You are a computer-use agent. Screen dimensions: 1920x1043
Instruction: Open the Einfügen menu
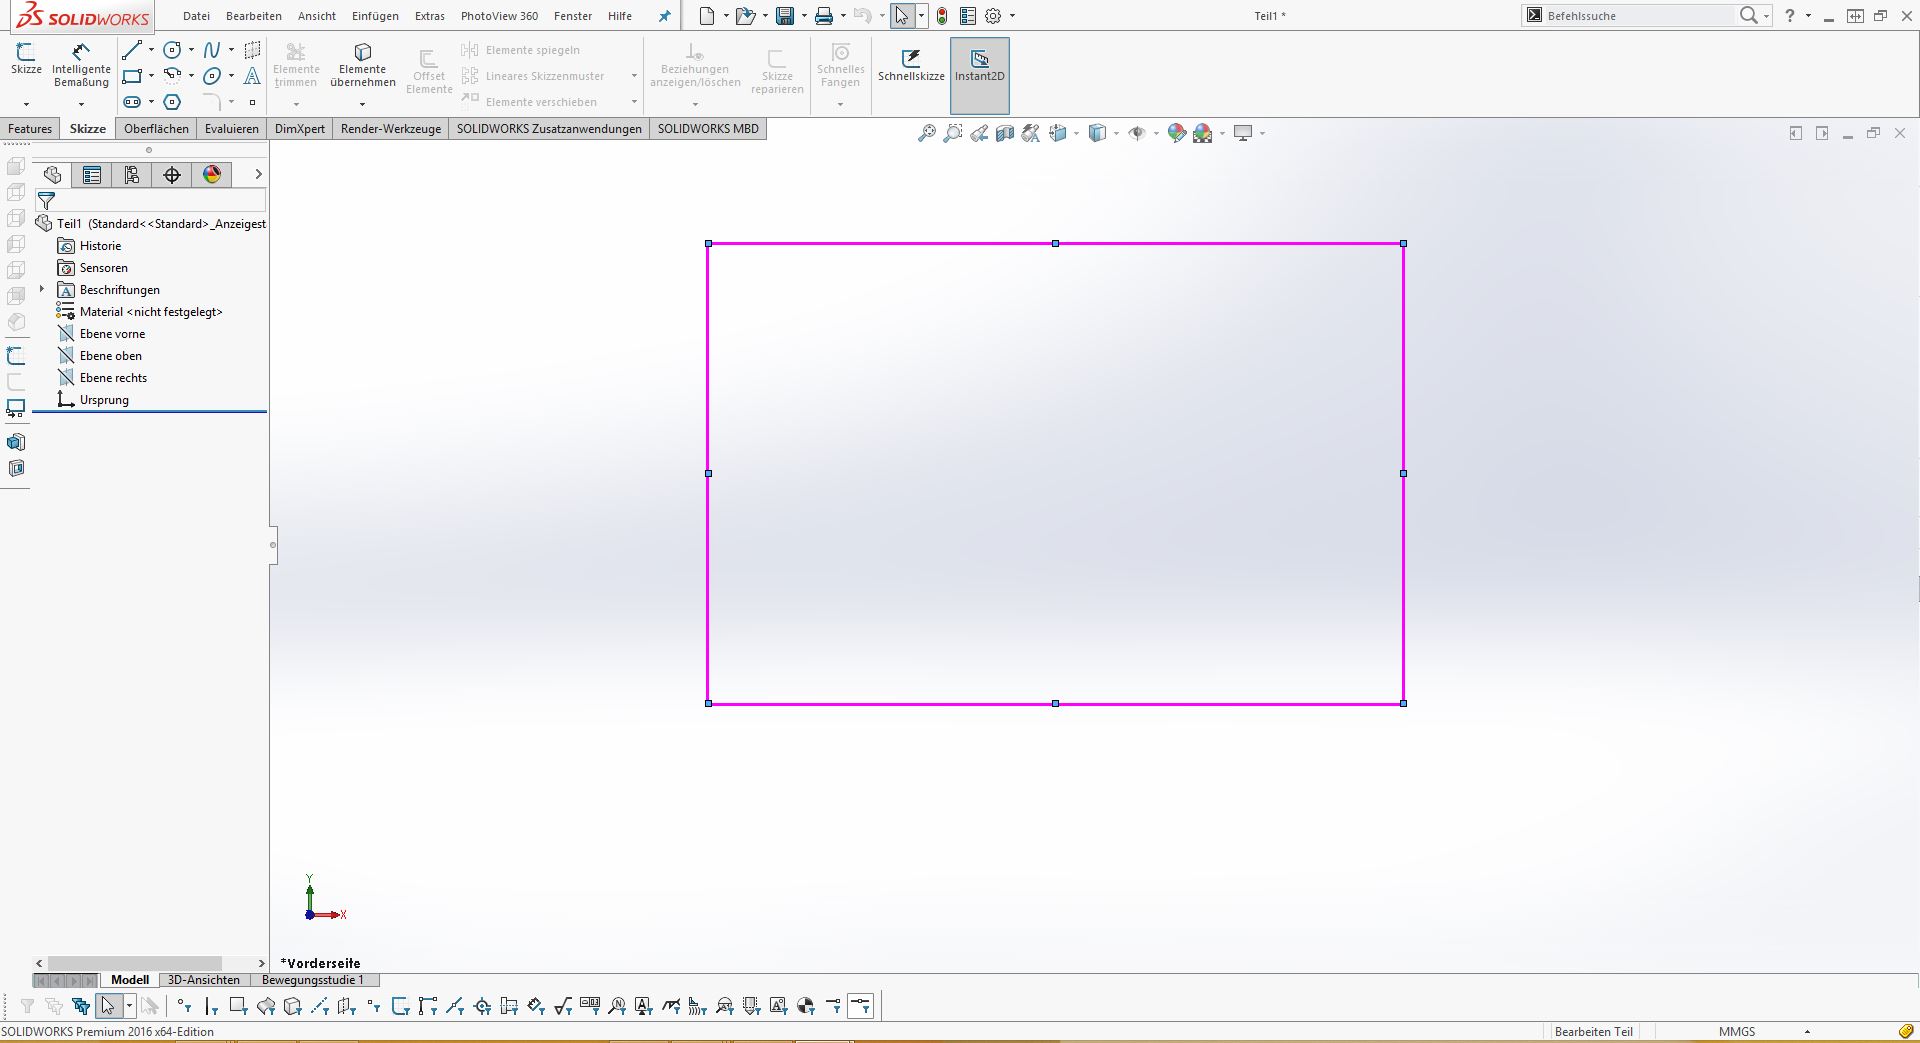[x=375, y=16]
